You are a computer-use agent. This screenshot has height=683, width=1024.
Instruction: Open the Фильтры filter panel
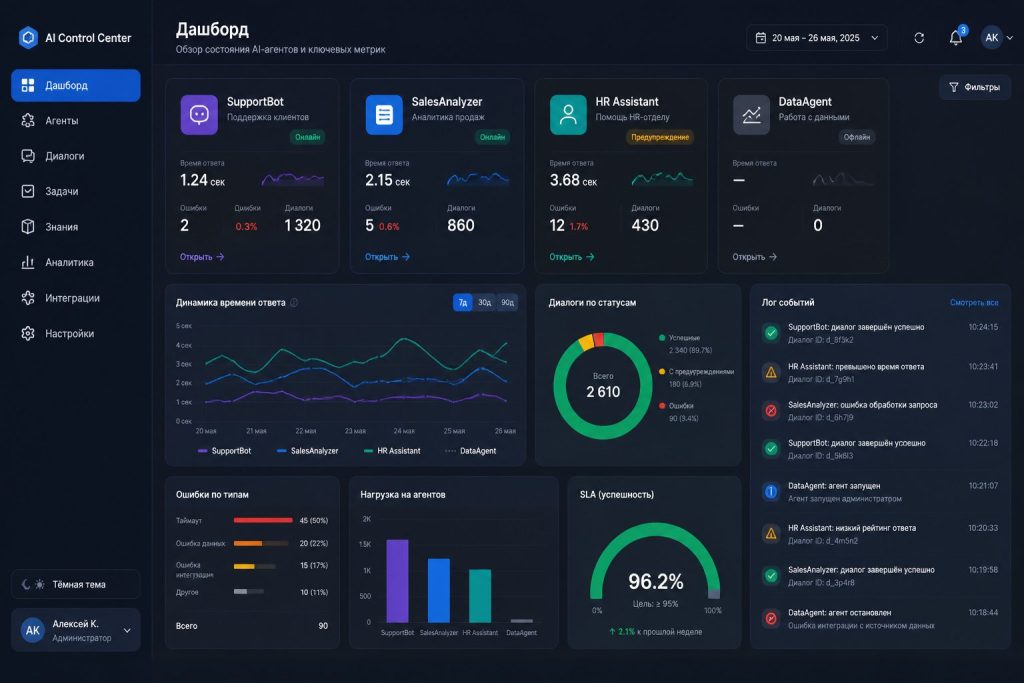click(x=974, y=87)
